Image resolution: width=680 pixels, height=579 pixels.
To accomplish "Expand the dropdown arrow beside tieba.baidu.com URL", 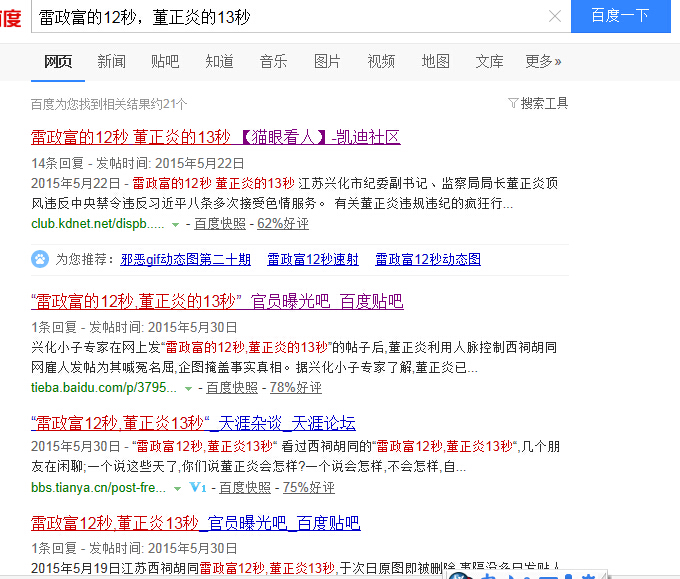I will coord(189,388).
